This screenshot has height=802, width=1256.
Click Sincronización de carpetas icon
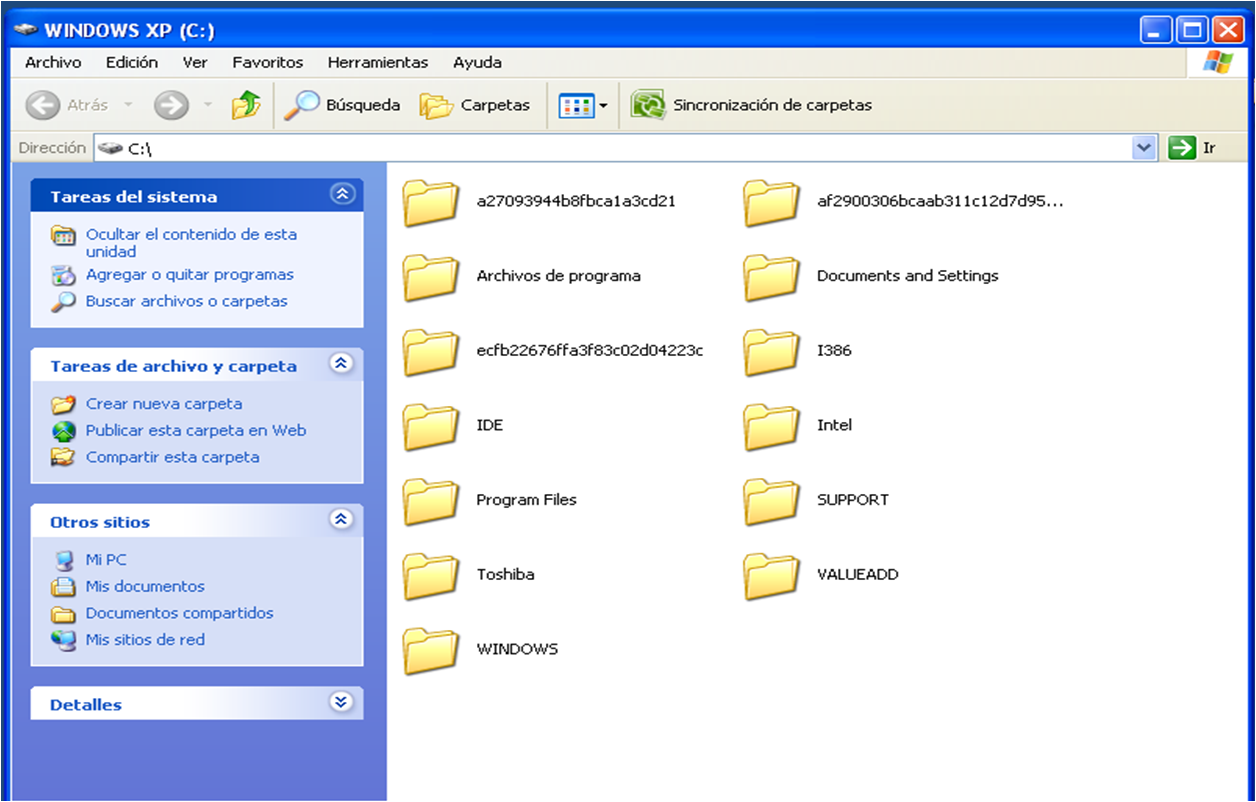649,105
